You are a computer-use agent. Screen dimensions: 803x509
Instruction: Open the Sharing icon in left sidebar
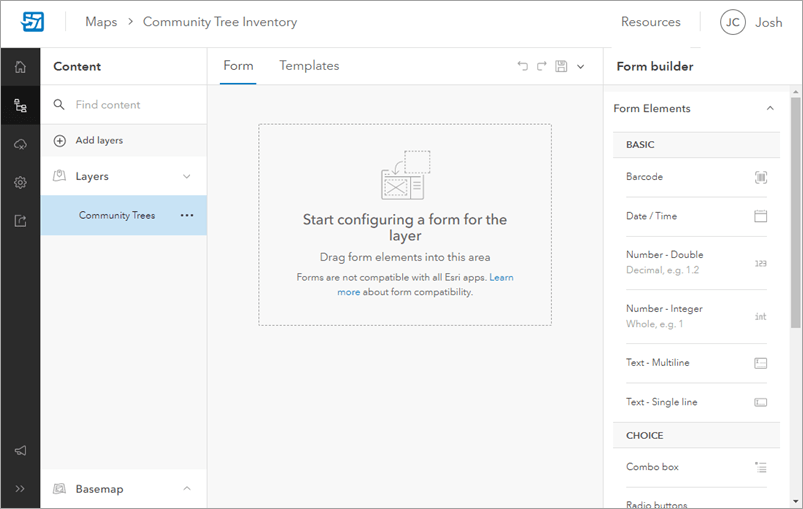20,221
